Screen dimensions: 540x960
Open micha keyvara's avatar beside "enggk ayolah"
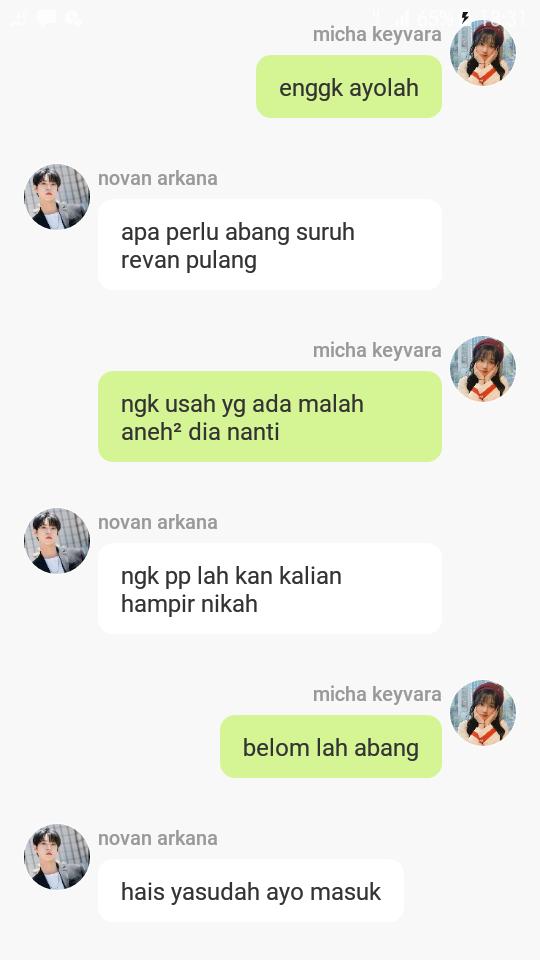483,53
